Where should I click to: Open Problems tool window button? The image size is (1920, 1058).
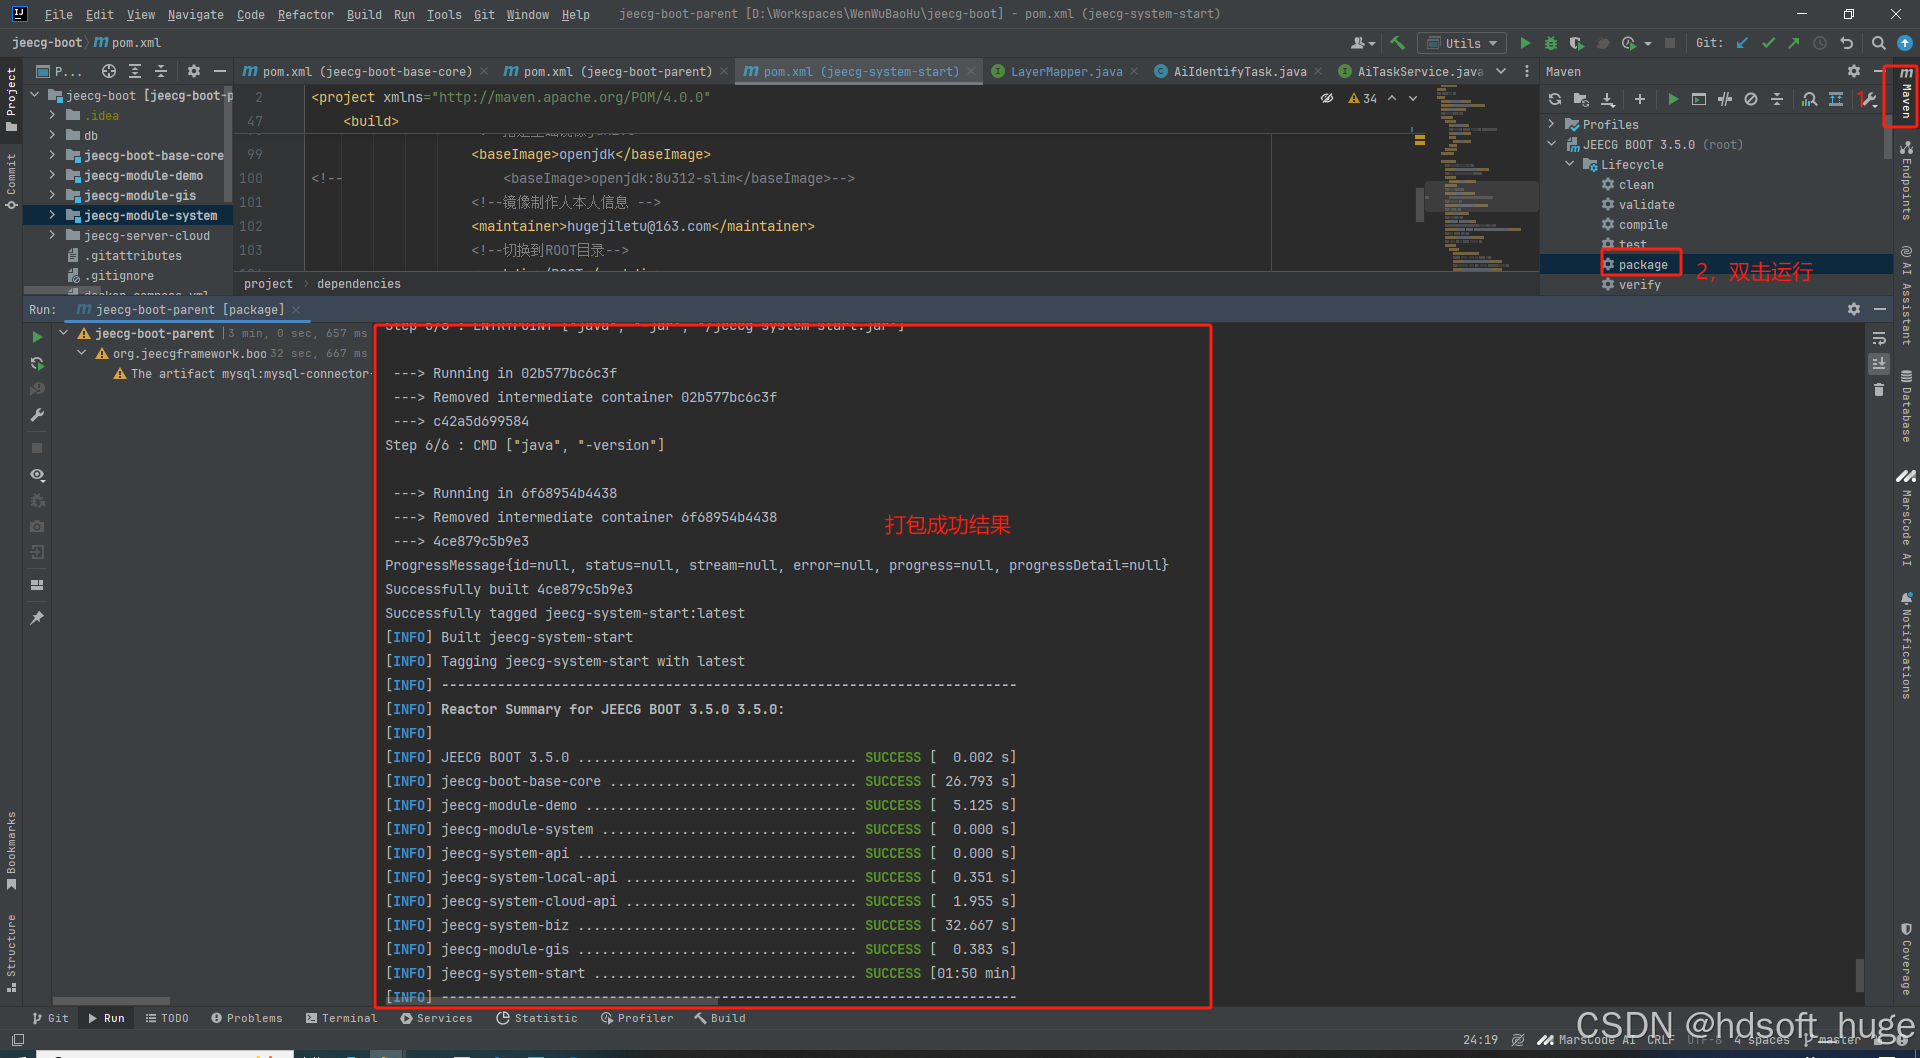247,1018
